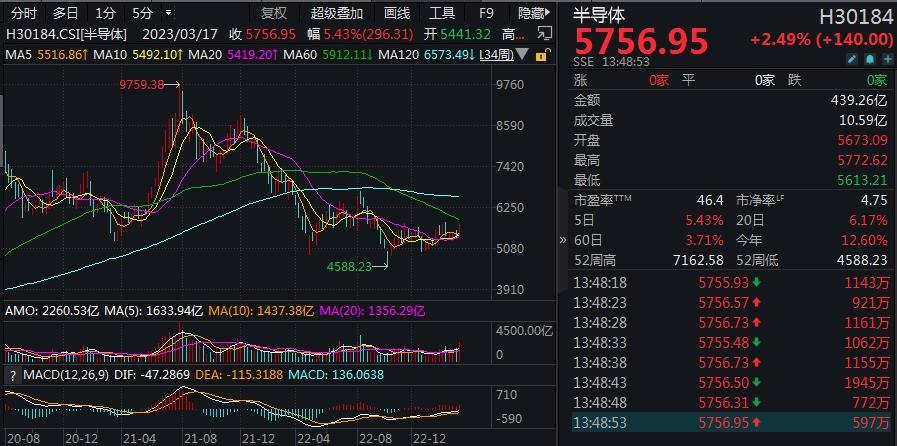This screenshot has width=897, height=446.
Task: Collapse the side panel with the » arrow
Action: (x=563, y=240)
